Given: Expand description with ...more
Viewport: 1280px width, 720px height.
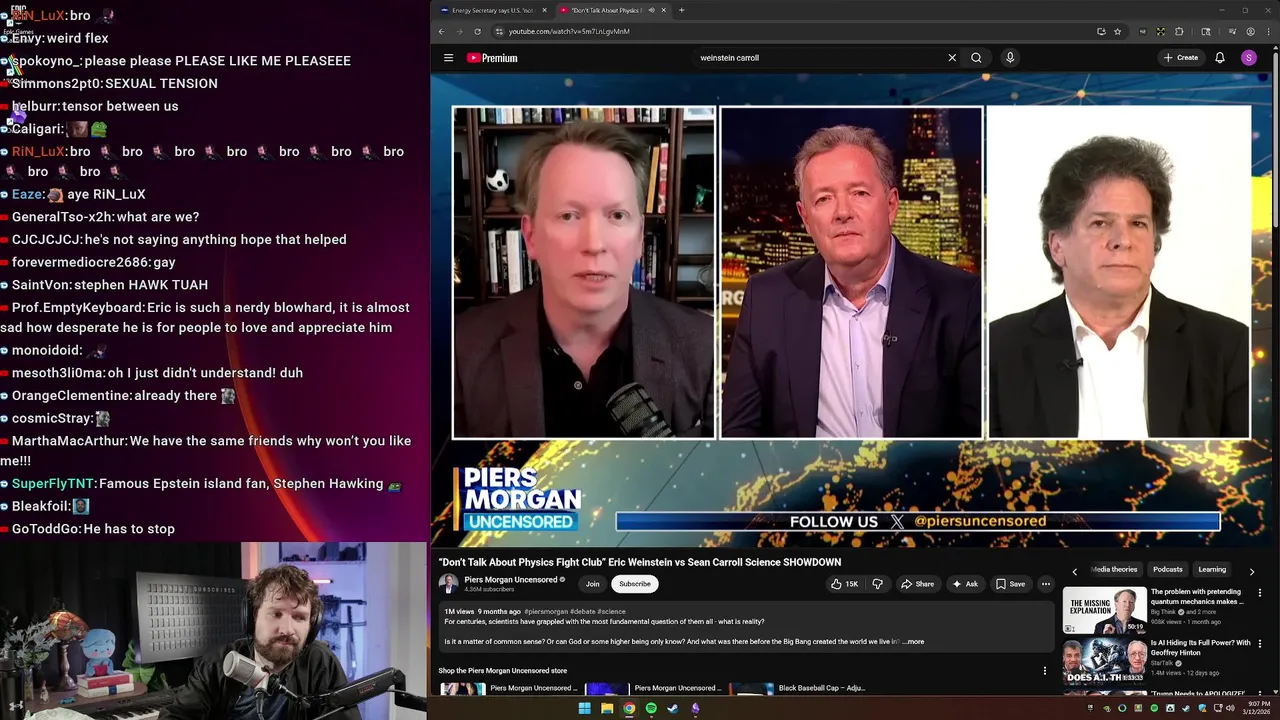Looking at the screenshot, I should pyautogui.click(x=913, y=642).
